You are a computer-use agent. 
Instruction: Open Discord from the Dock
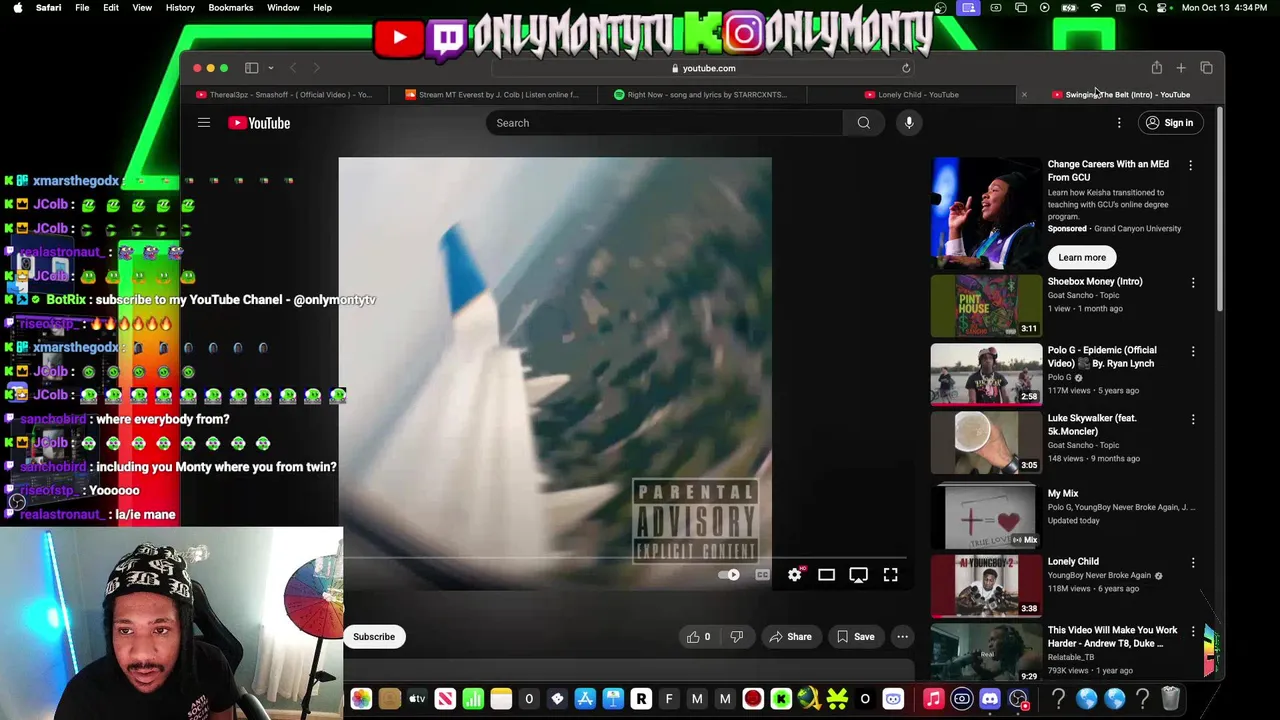click(990, 699)
